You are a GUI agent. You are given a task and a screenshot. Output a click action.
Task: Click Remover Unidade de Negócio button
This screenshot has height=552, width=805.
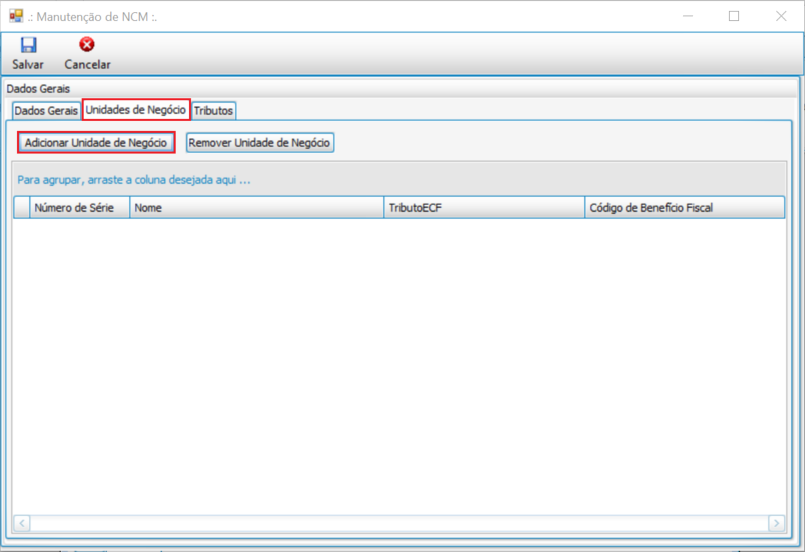259,143
